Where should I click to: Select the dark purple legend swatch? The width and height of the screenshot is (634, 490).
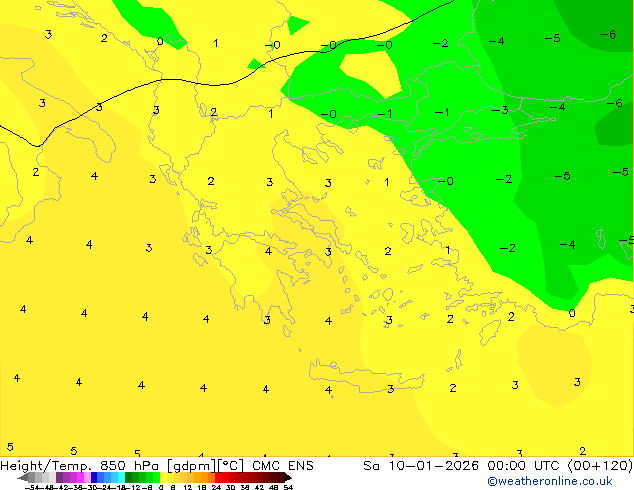(x=59, y=477)
